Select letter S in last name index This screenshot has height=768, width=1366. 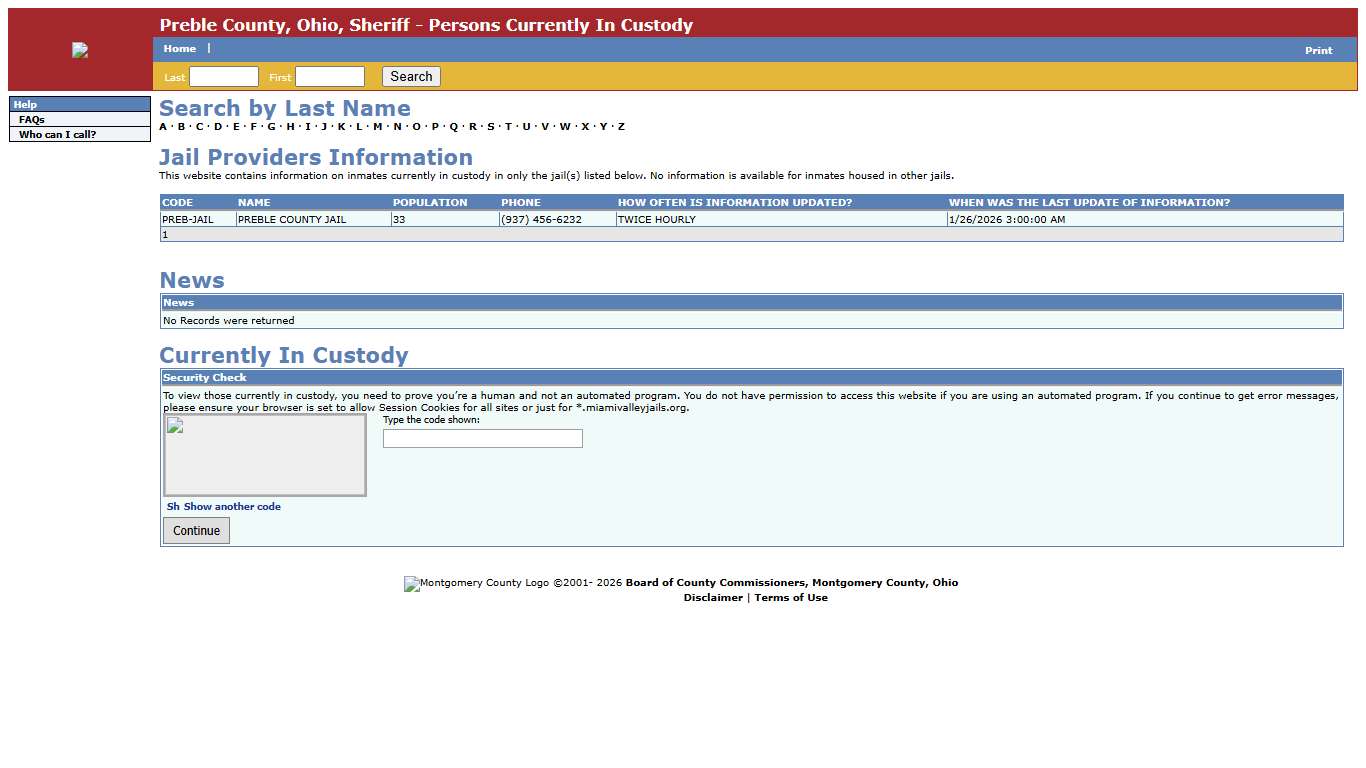point(490,127)
